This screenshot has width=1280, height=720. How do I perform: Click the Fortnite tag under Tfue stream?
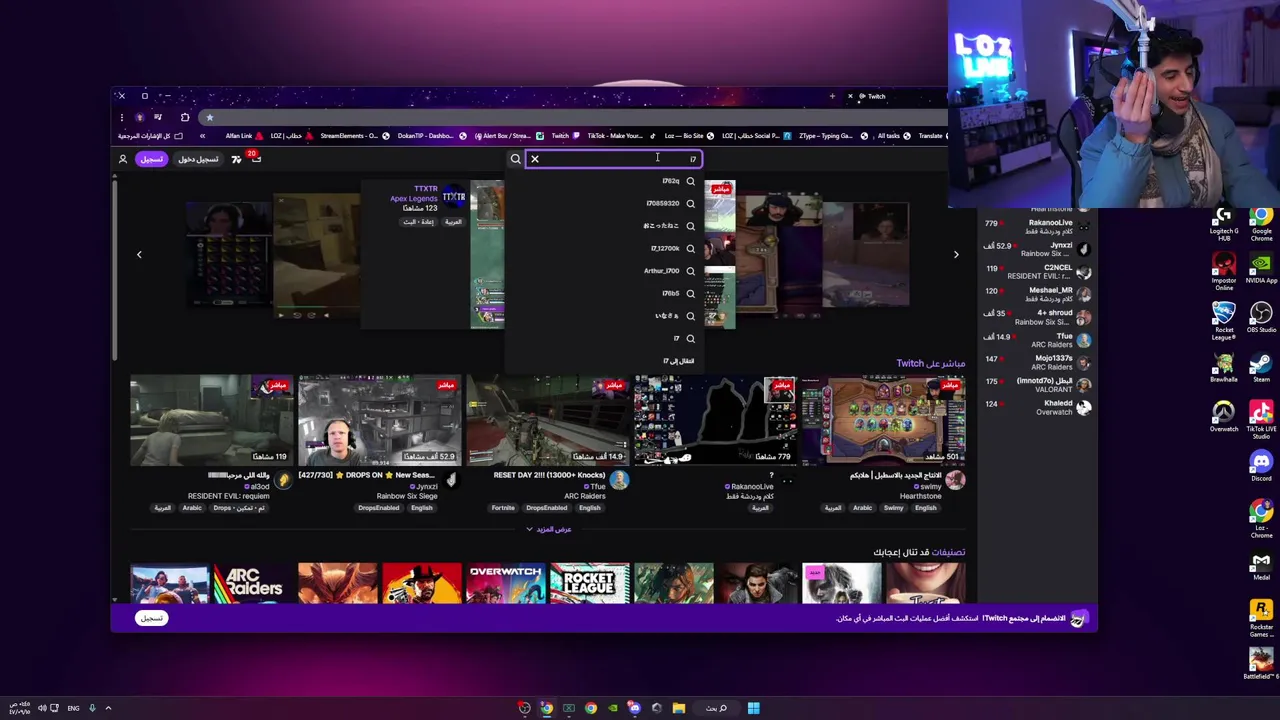[x=503, y=508]
